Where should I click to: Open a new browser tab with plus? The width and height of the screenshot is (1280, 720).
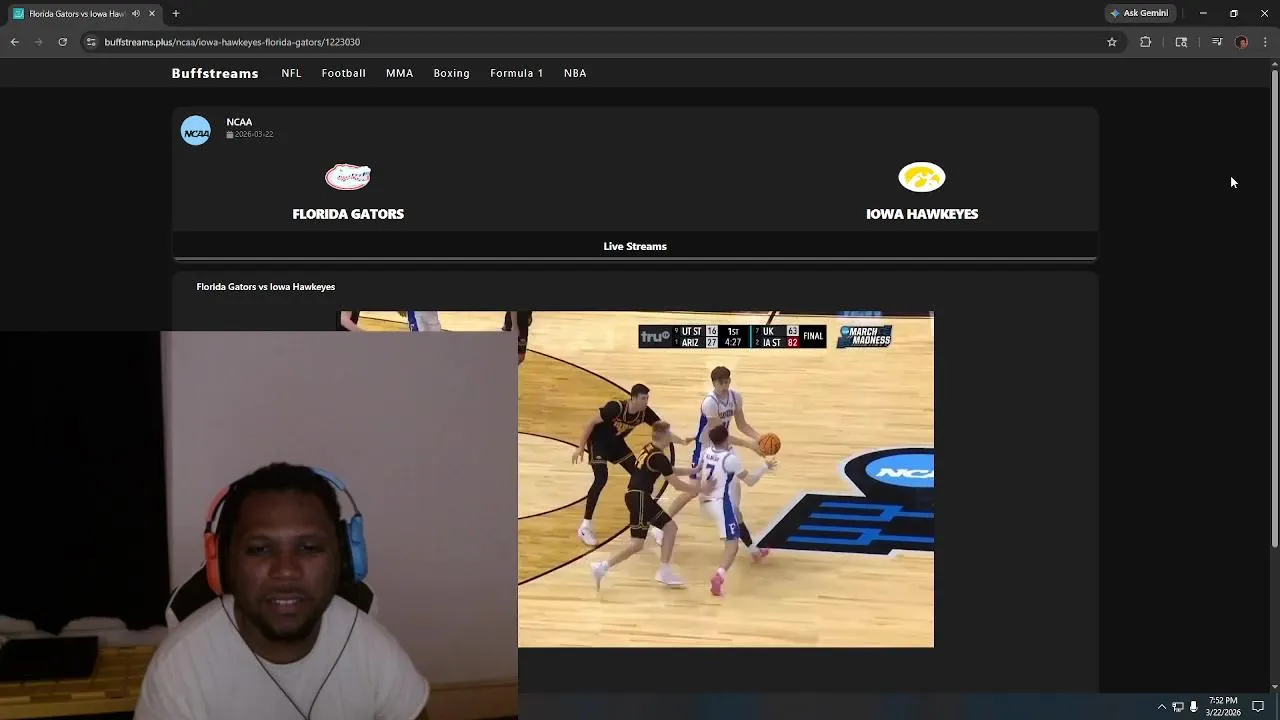pos(176,13)
